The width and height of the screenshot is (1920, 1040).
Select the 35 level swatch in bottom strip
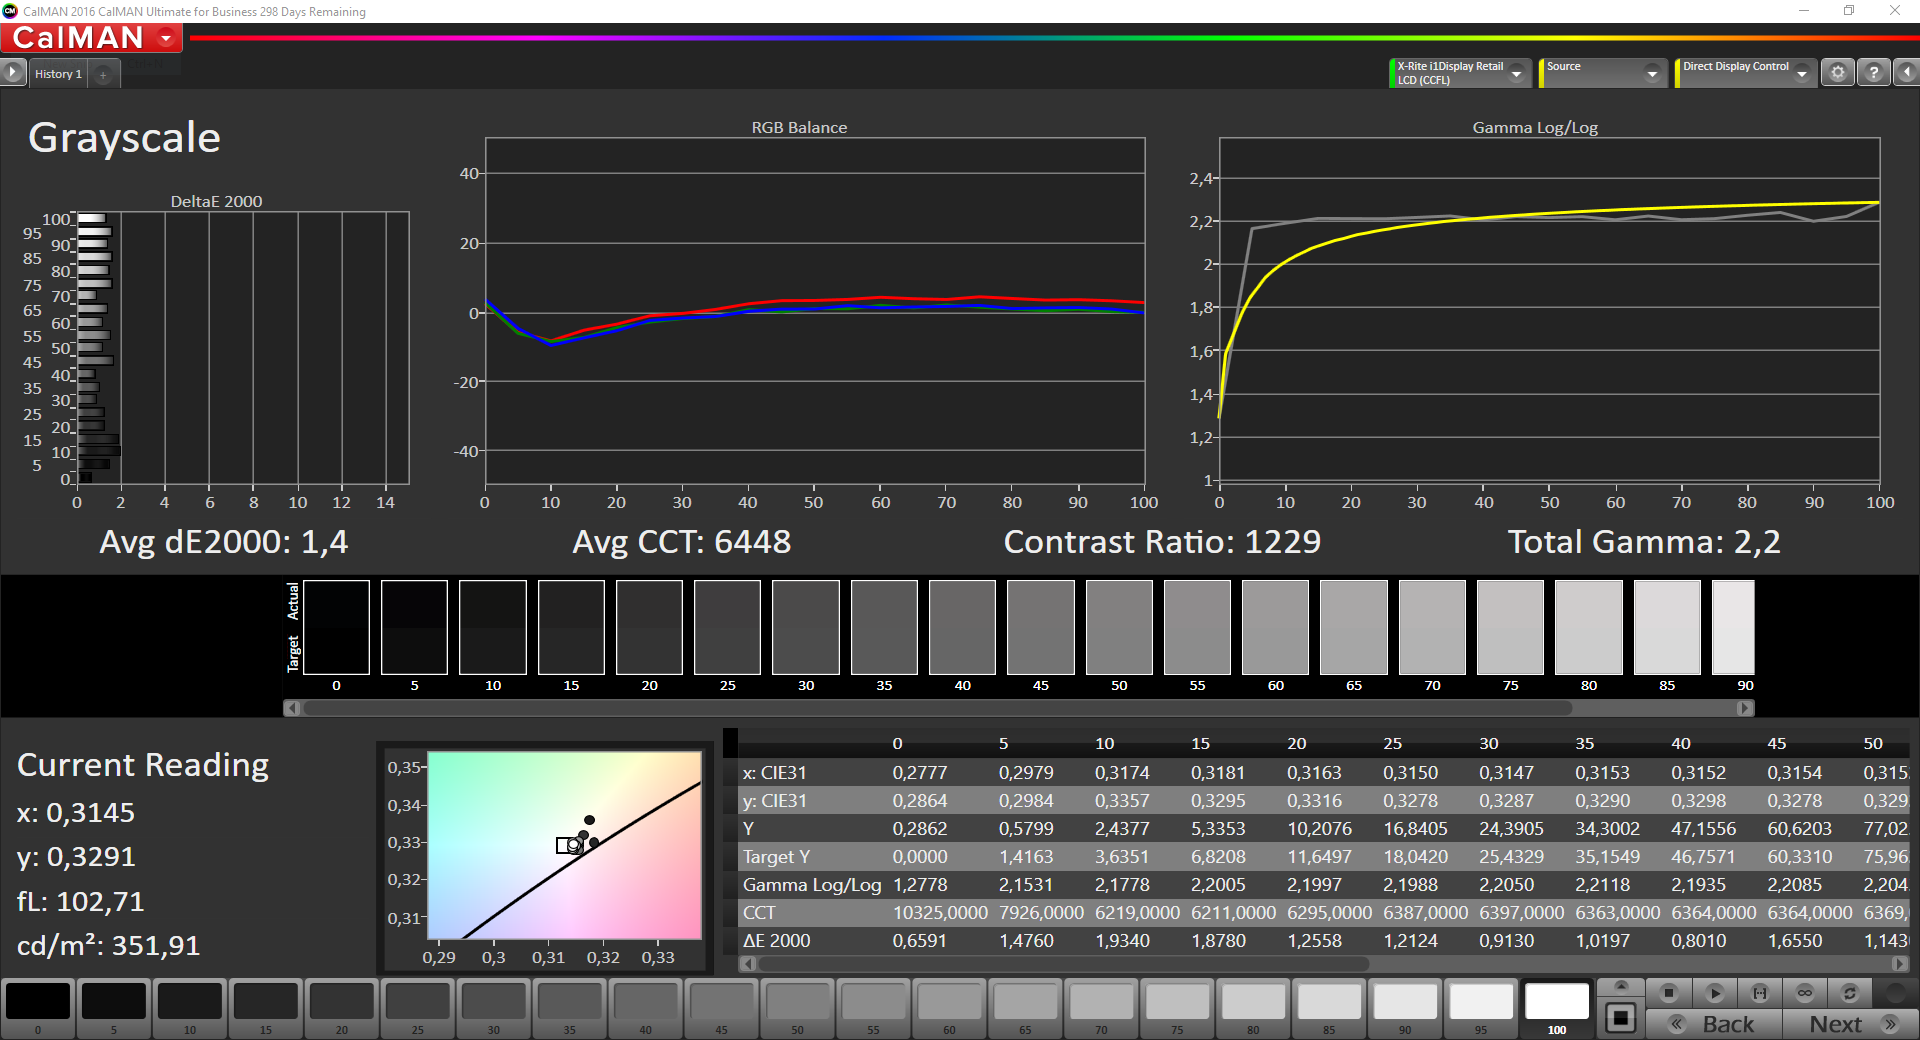coord(570,1008)
